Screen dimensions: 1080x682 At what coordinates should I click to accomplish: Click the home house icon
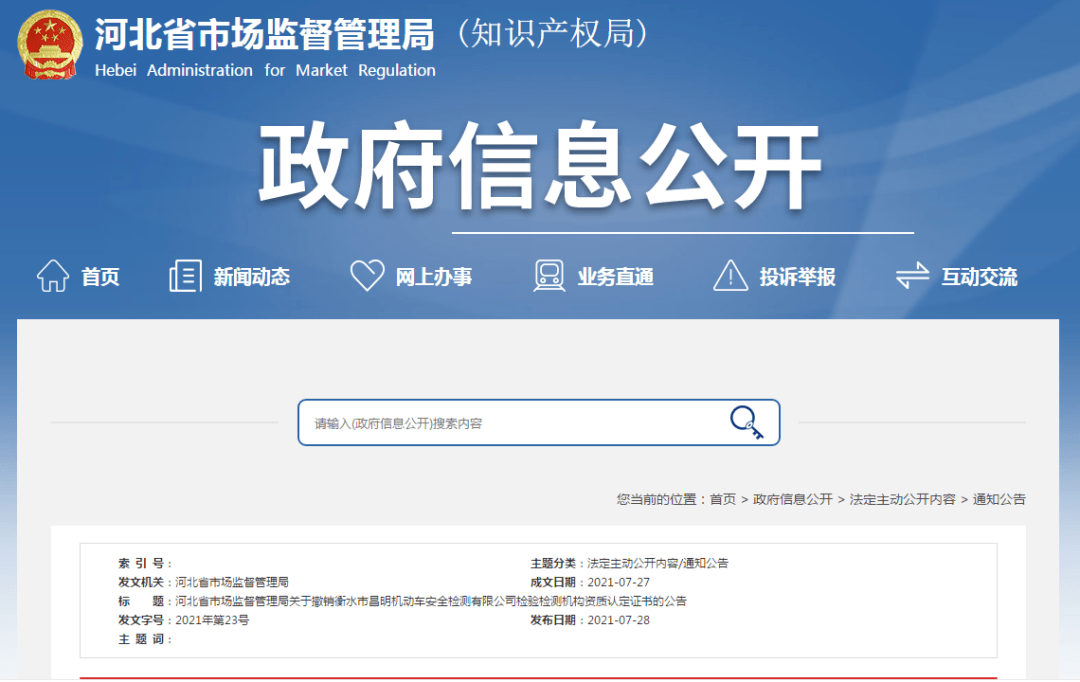click(53, 276)
